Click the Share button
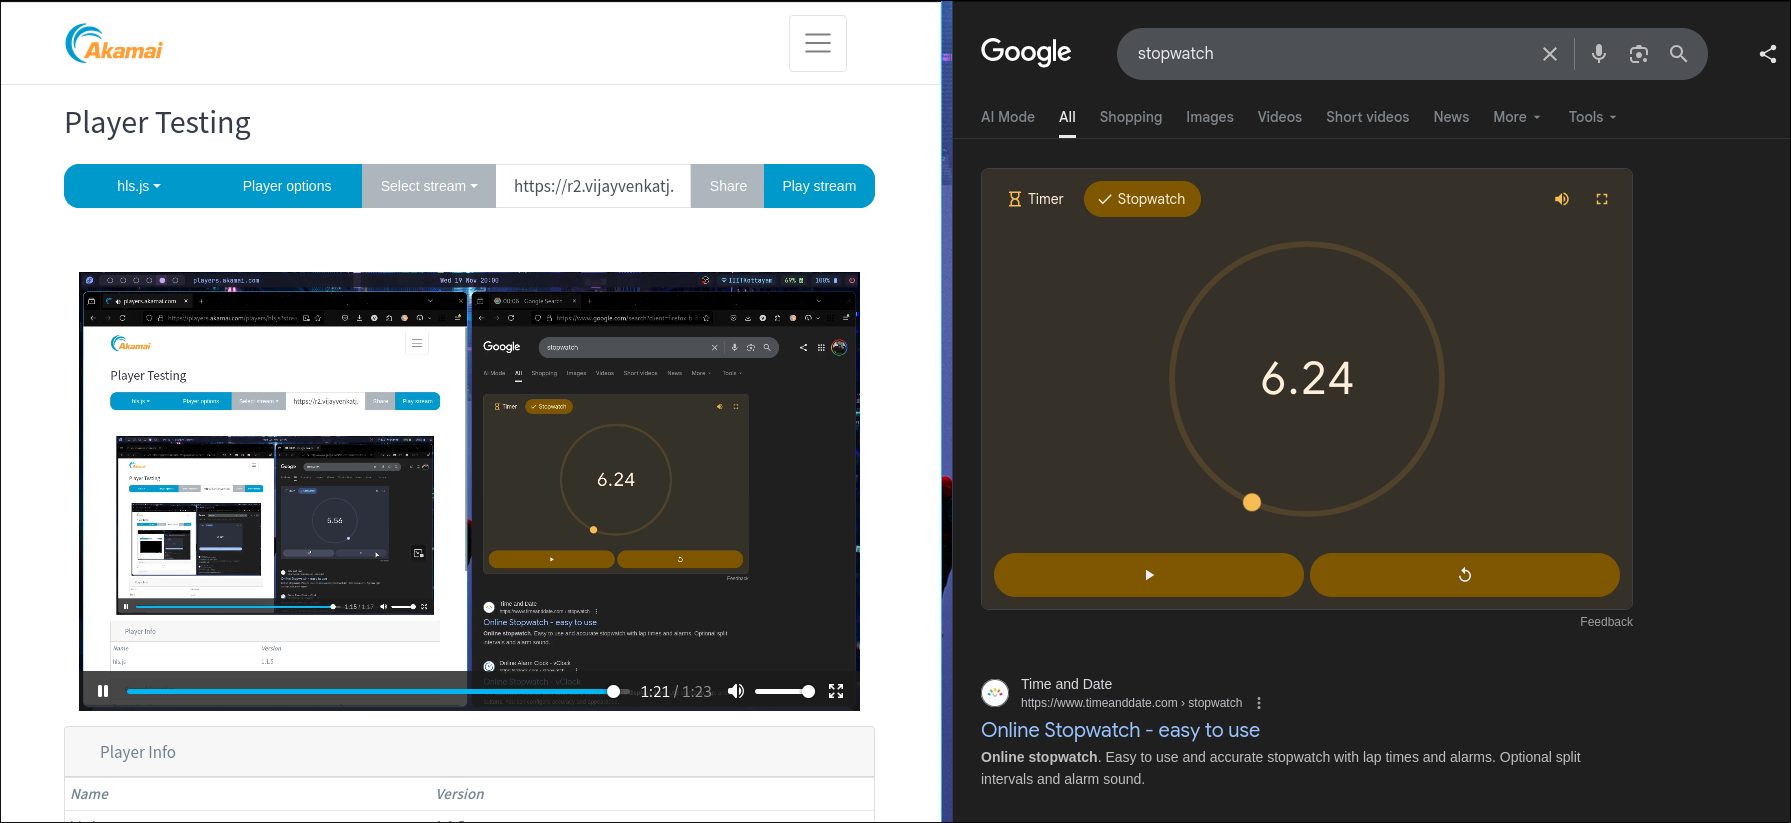 click(x=728, y=186)
